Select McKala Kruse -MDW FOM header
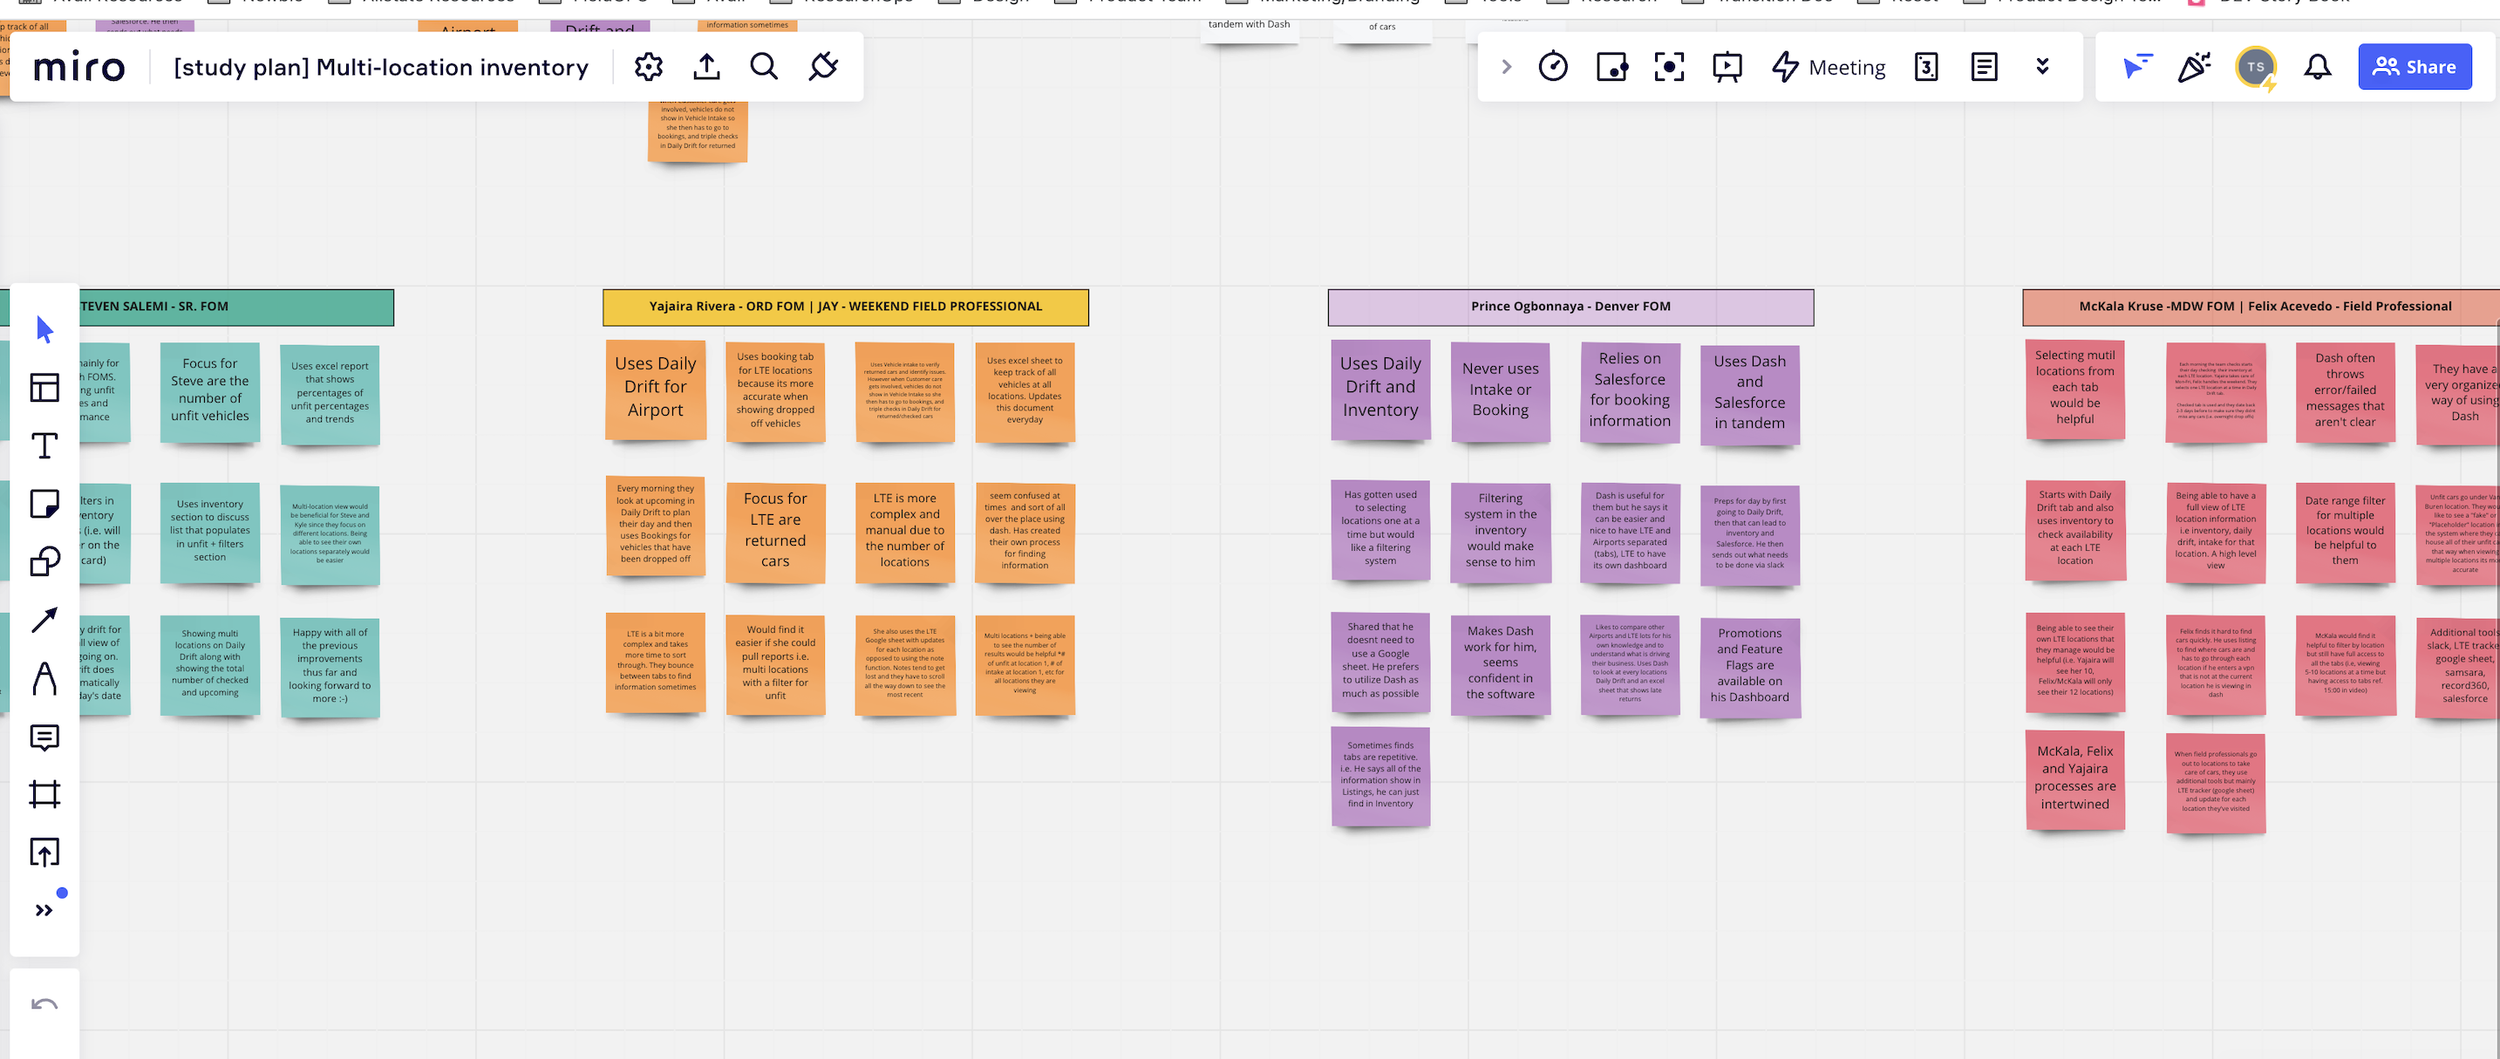 tap(2262, 307)
